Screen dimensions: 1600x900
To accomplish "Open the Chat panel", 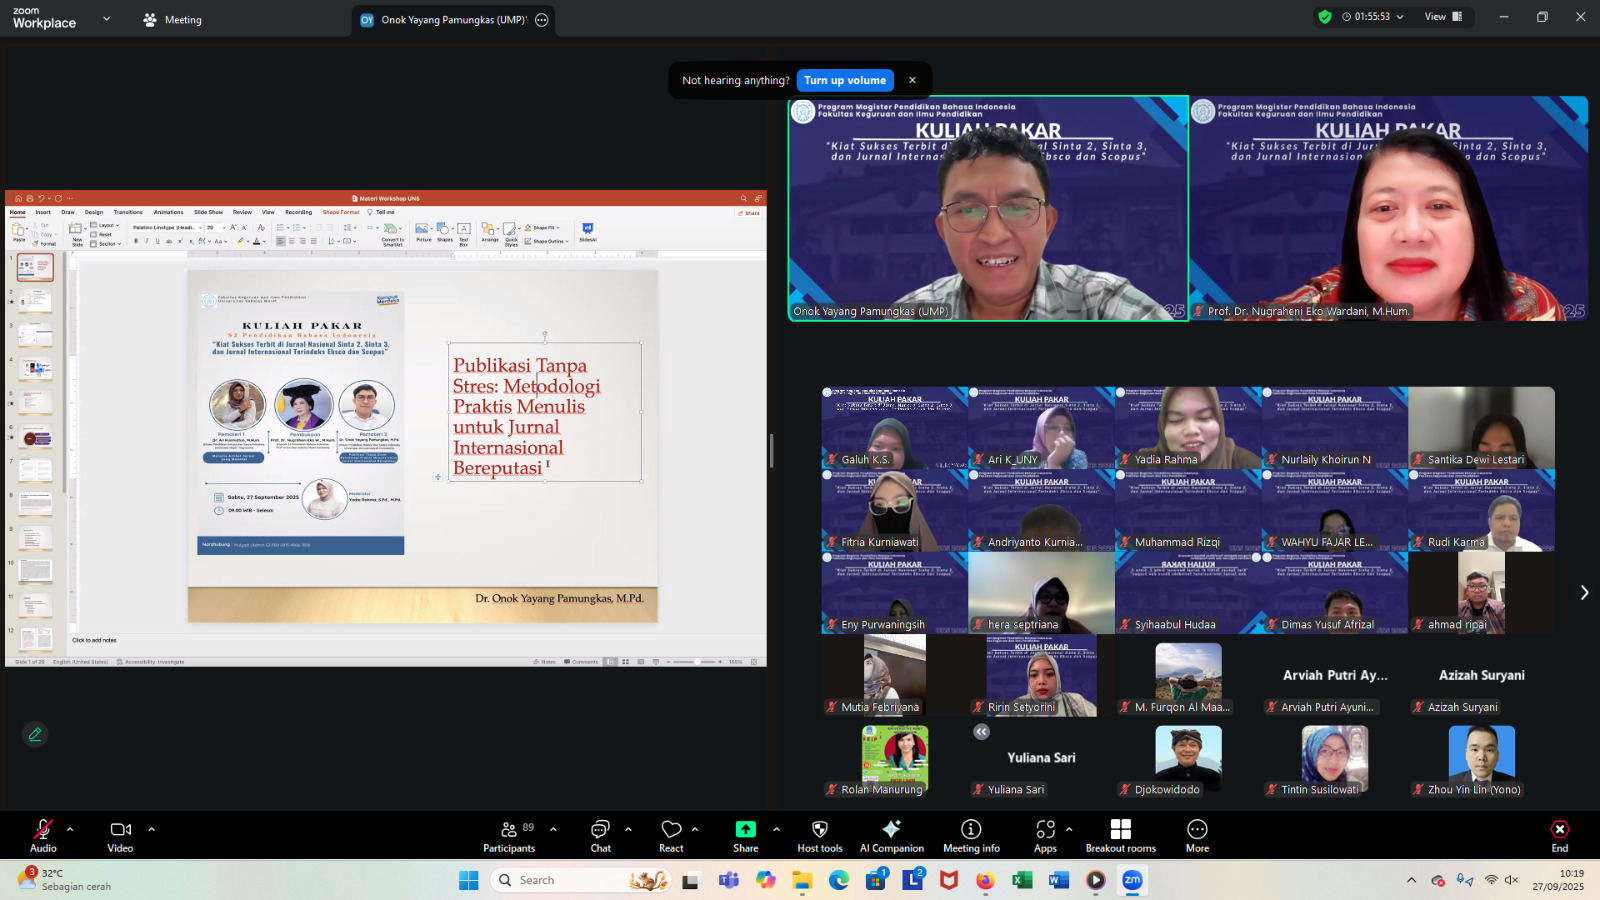I will click(x=600, y=836).
